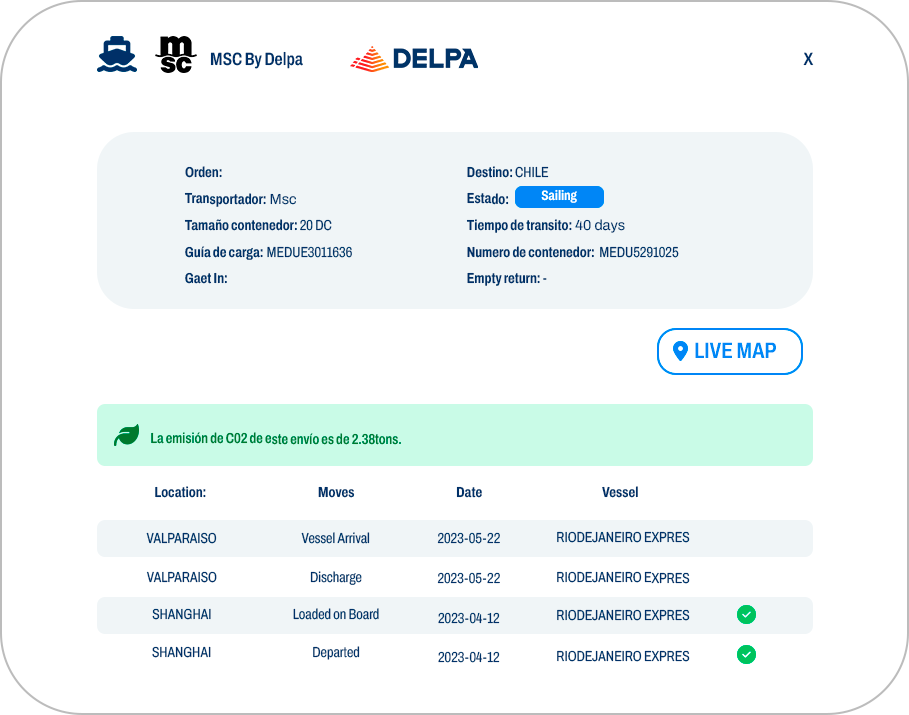
Task: Toggle the completion check for SHANGHAI Loaded row
Action: coord(746,615)
